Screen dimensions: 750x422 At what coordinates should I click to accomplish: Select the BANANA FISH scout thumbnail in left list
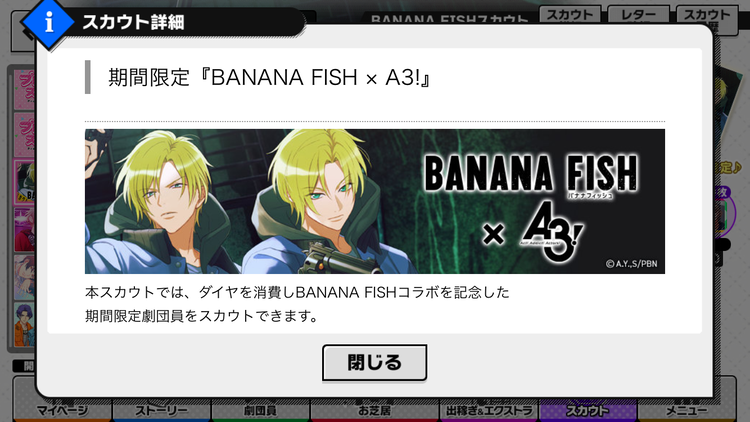24,182
